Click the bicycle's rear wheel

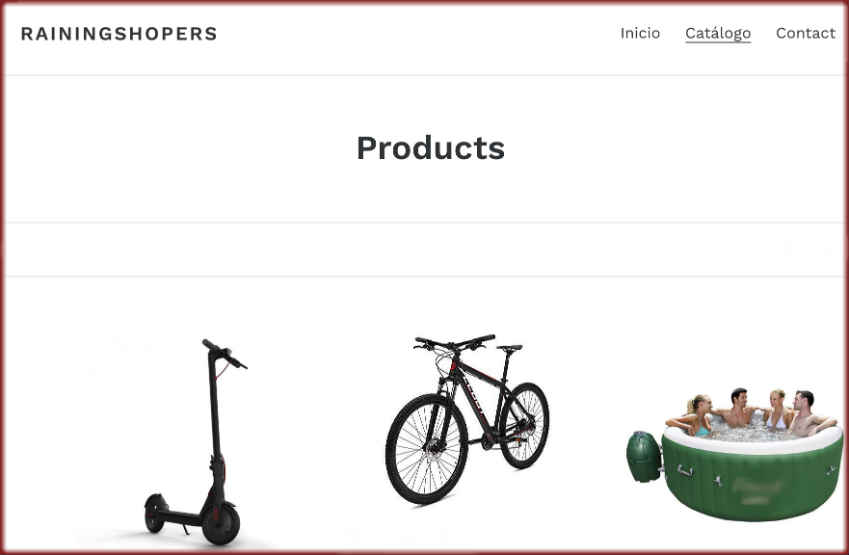point(524,425)
